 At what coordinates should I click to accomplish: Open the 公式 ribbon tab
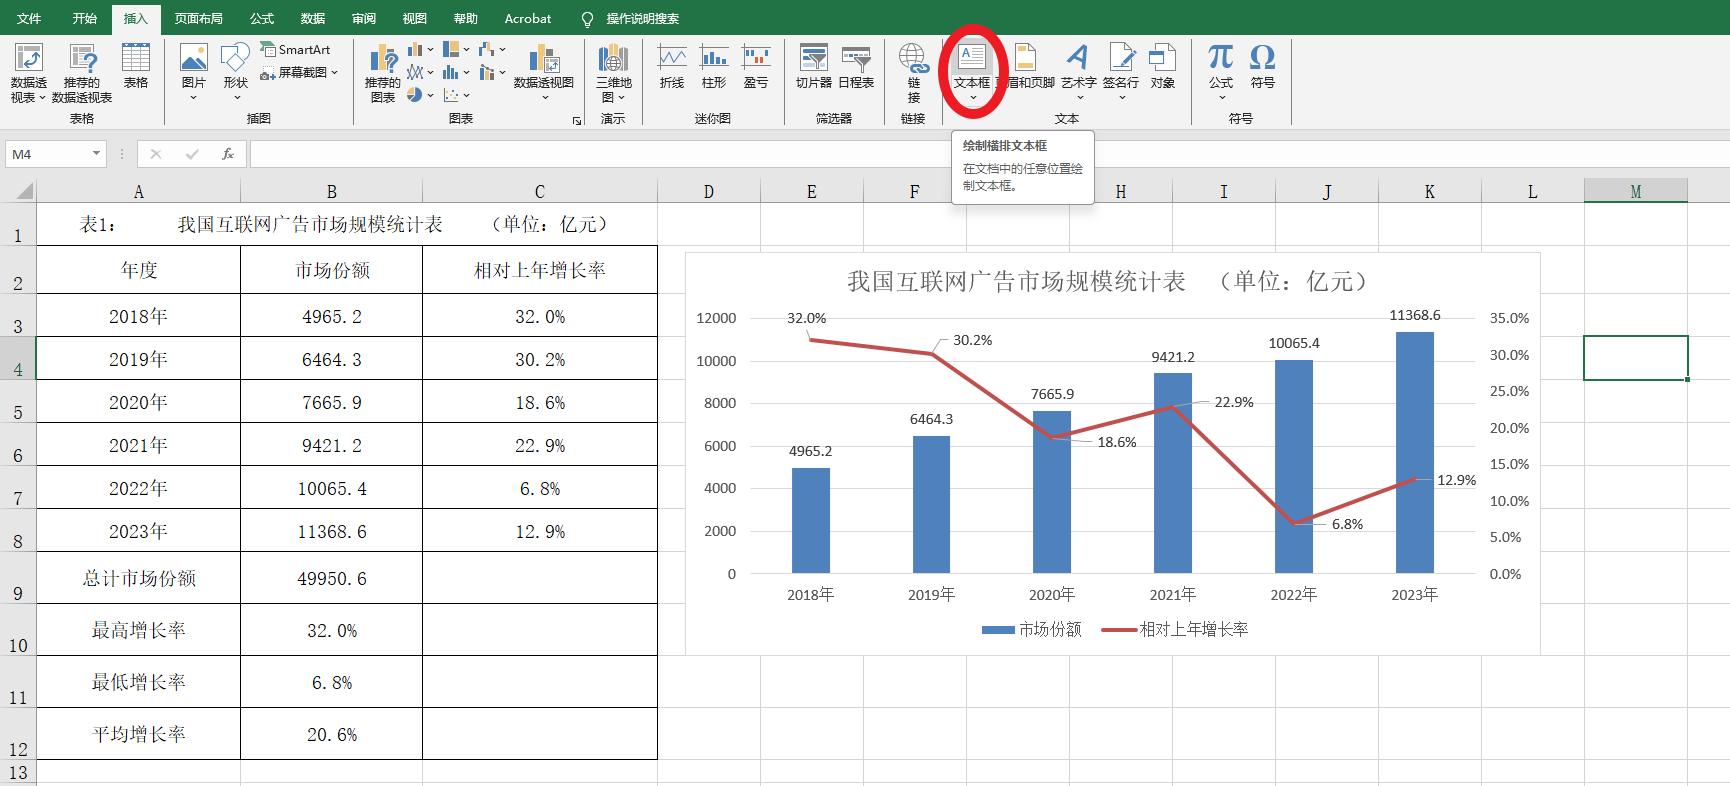click(x=262, y=18)
